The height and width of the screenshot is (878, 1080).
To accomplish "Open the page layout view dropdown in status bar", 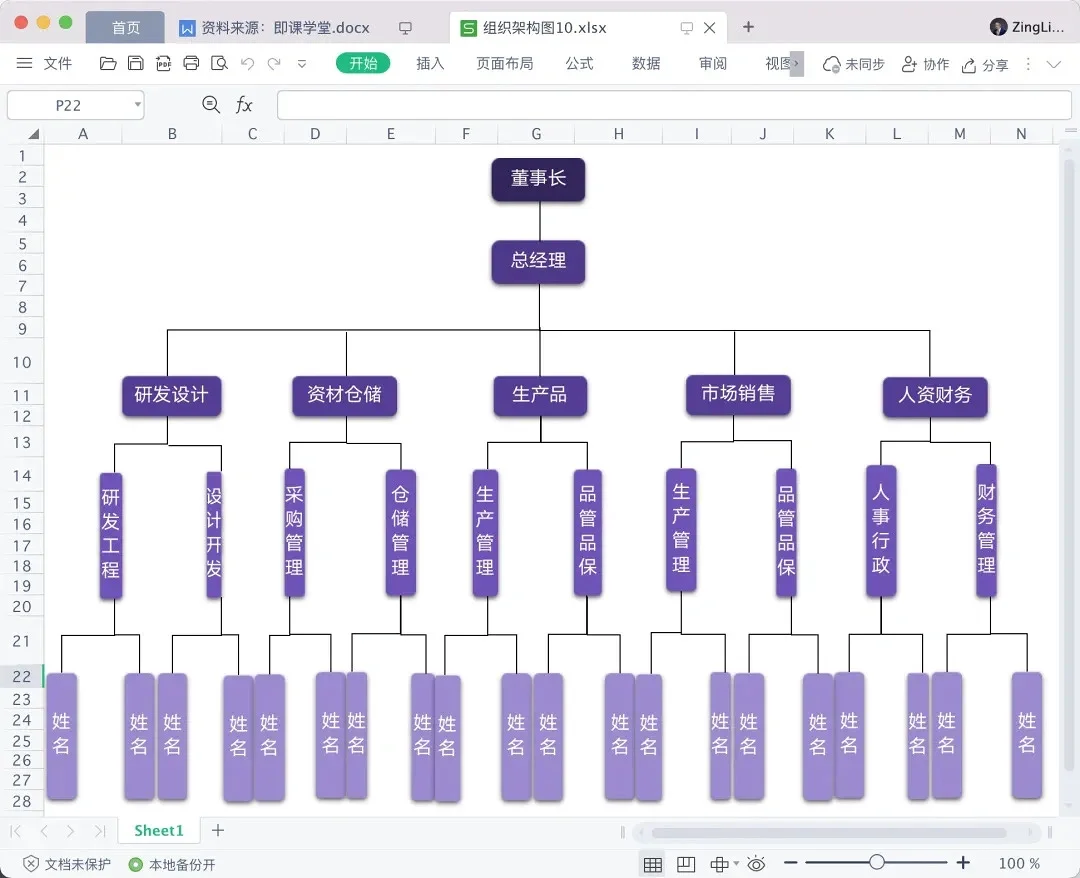I will 734,862.
